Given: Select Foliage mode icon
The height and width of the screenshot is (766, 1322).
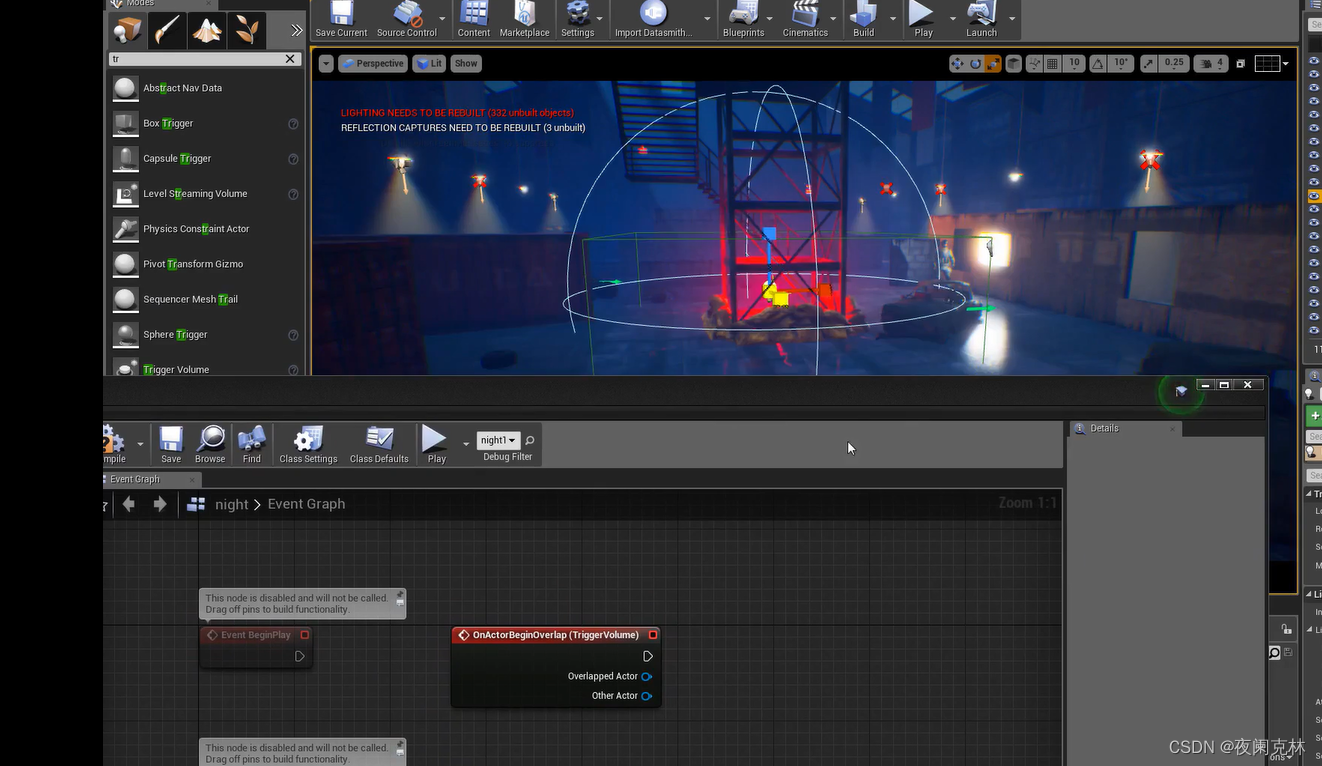Looking at the screenshot, I should tap(246, 31).
